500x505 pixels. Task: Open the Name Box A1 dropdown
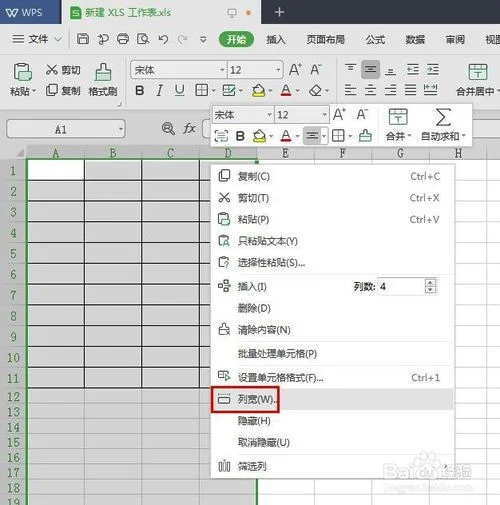point(121,129)
